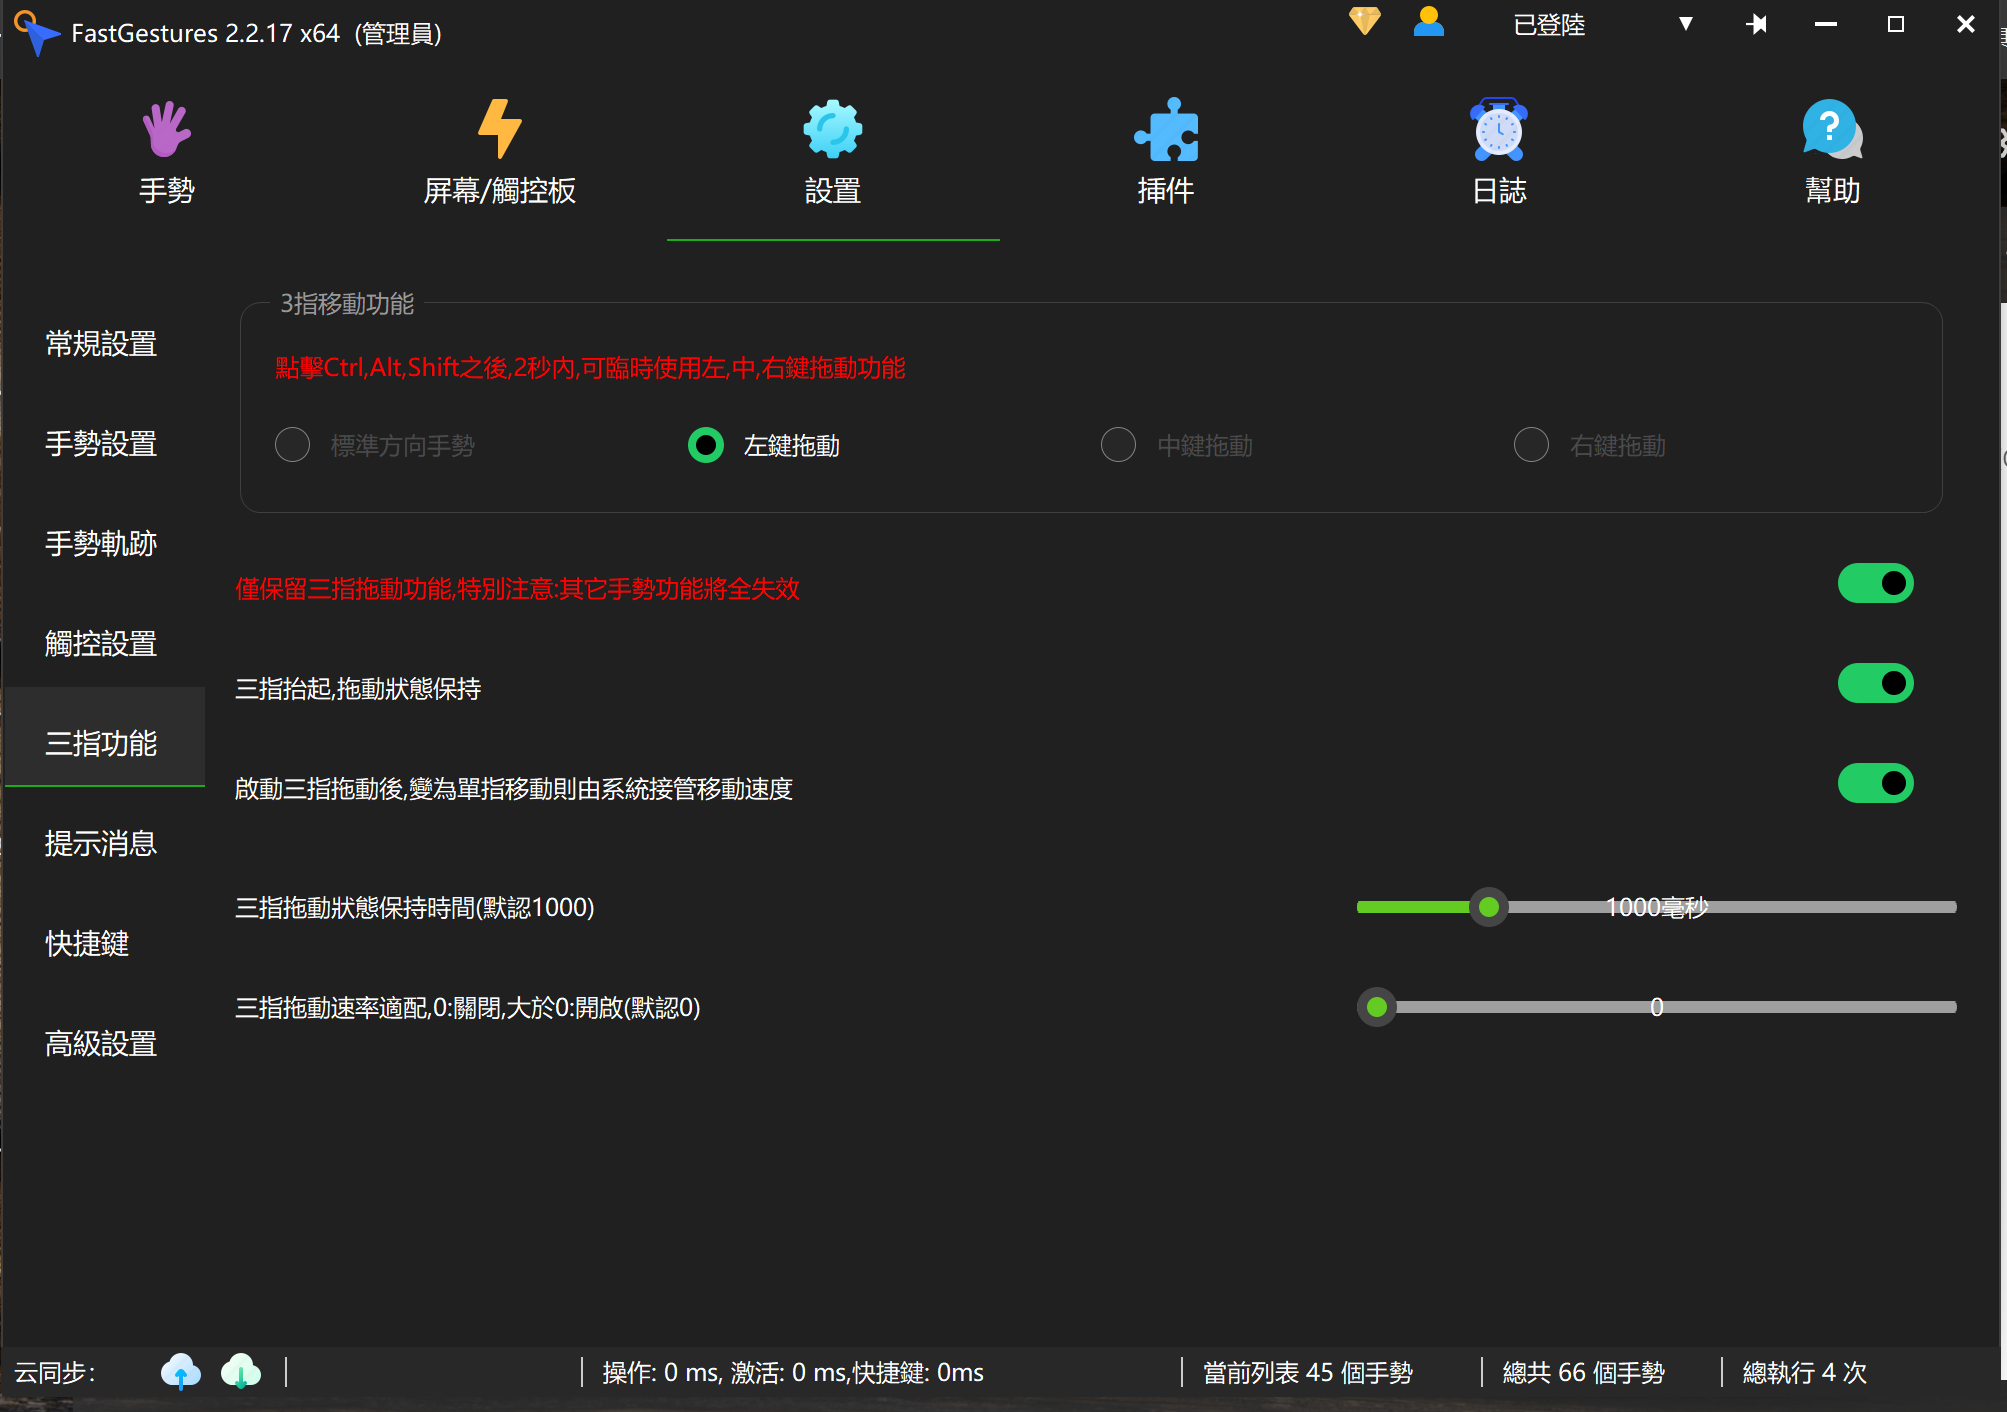This screenshot has width=2007, height=1412.
Task: Toggle 三指抬起,拖動狀態保持 switch
Action: pos(1876,683)
